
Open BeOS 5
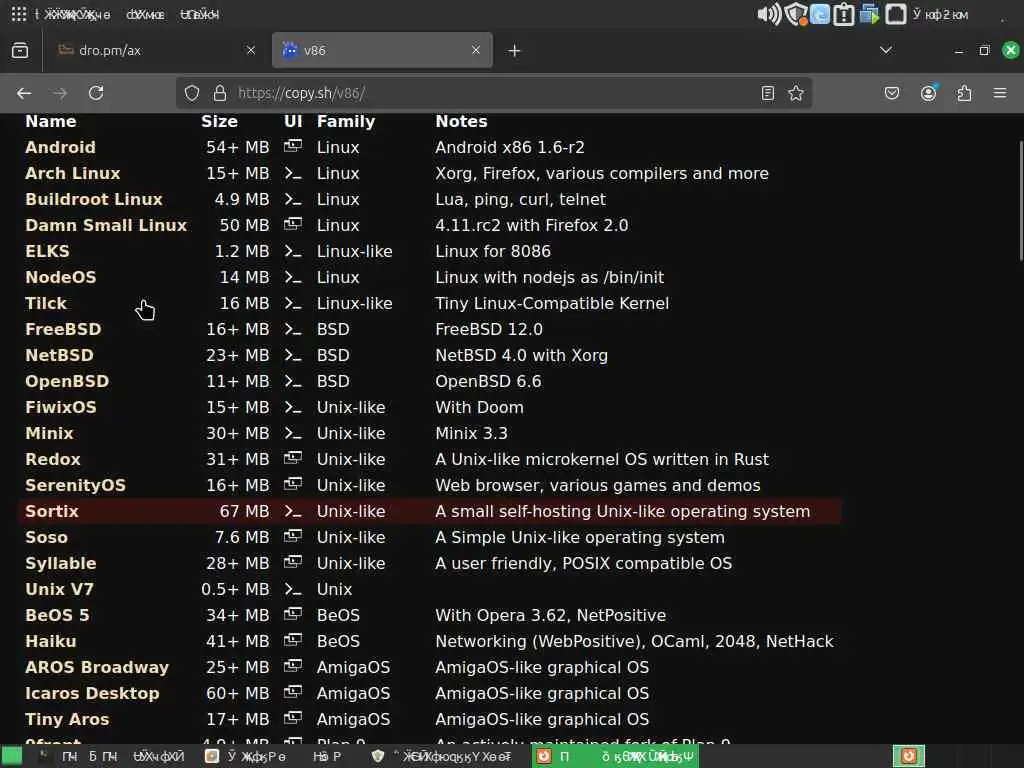tap(57, 616)
